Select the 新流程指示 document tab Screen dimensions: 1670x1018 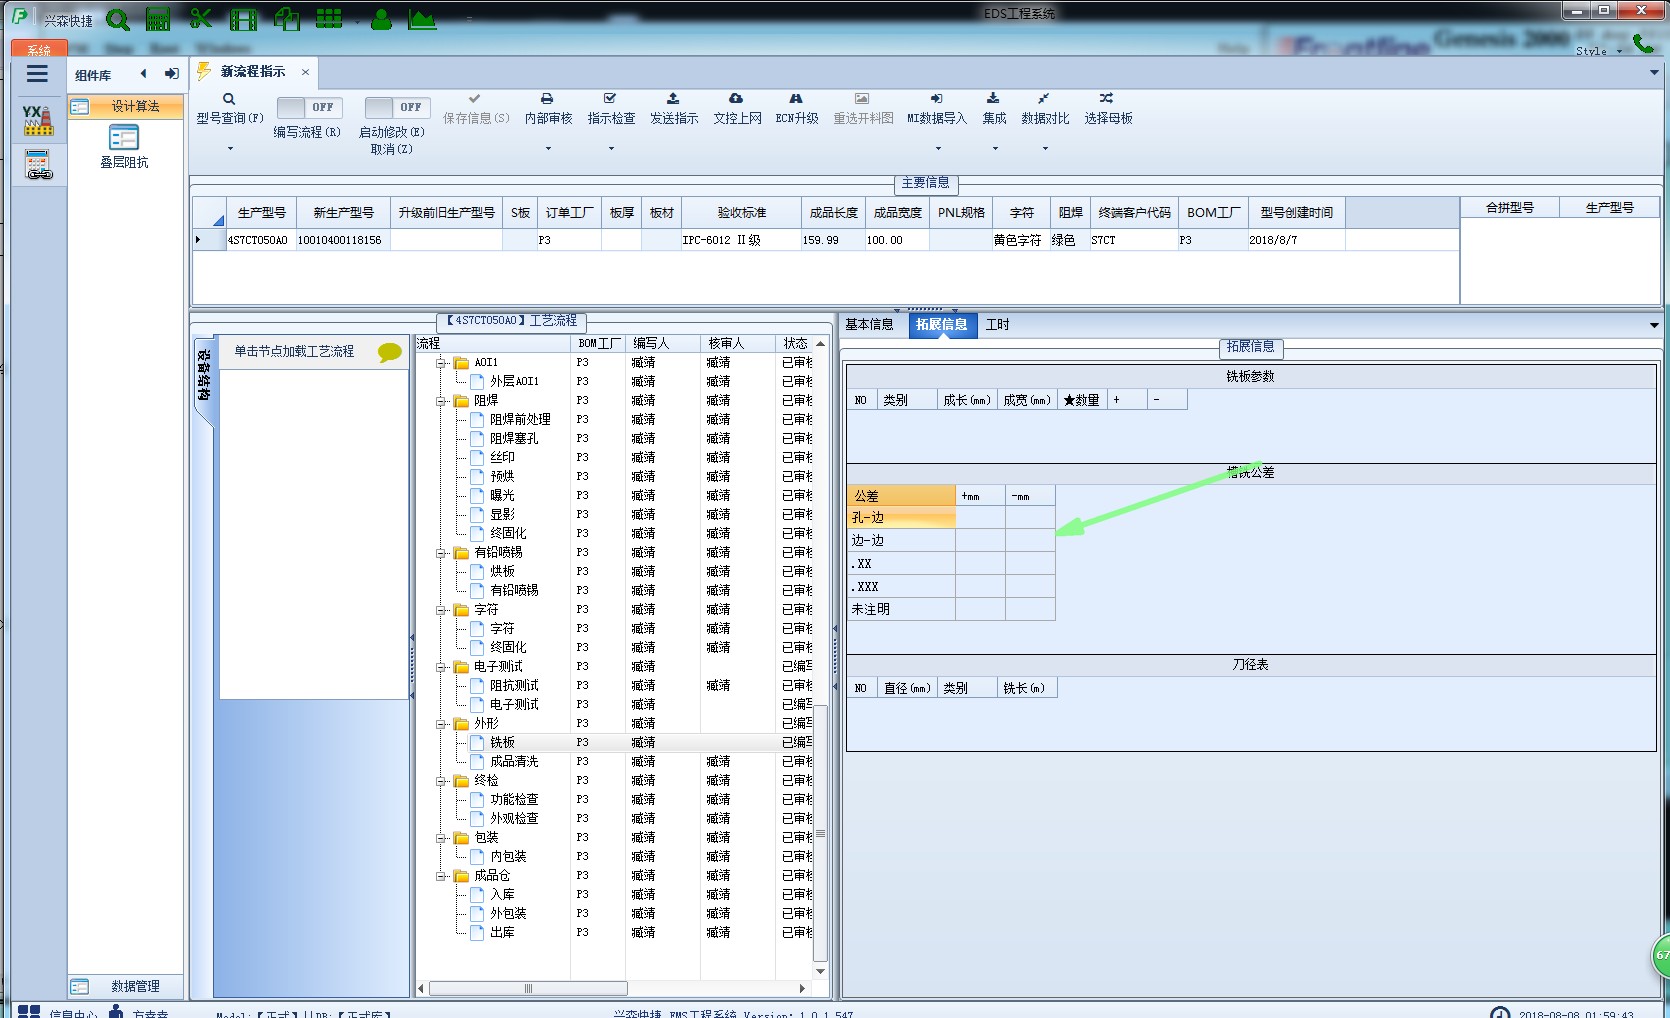tap(252, 72)
